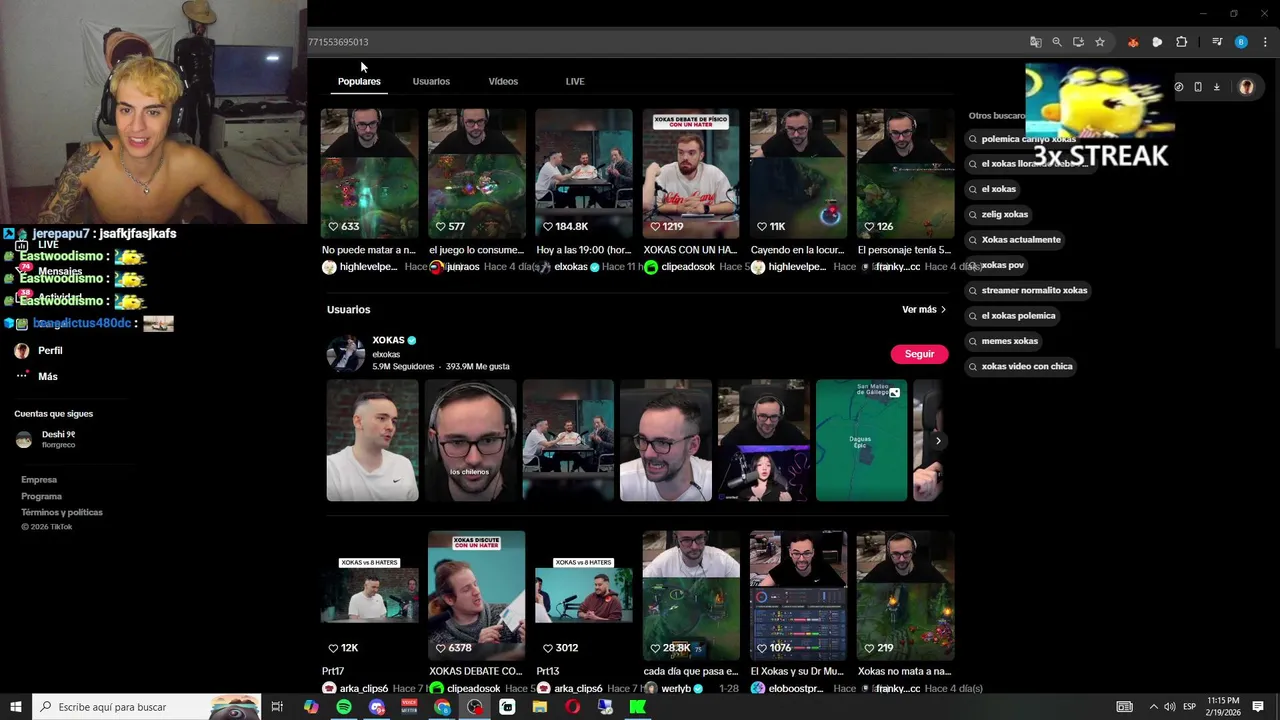This screenshot has width=1280, height=720.
Task: Switch to the Populares tab
Action: (359, 81)
